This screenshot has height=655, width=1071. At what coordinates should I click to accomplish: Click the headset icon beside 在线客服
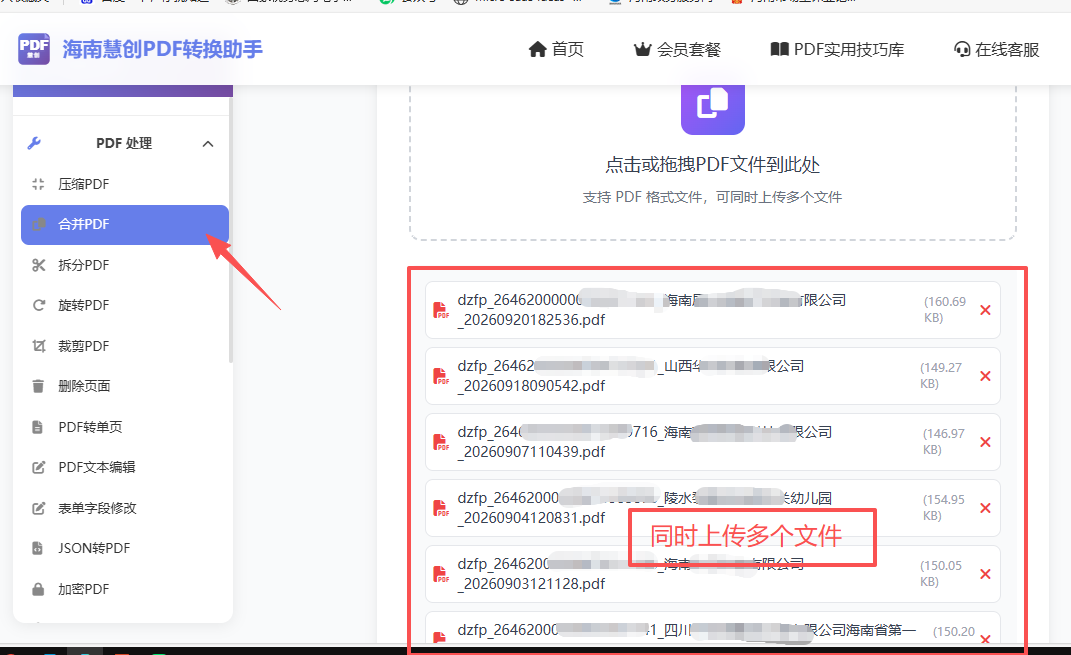[962, 49]
